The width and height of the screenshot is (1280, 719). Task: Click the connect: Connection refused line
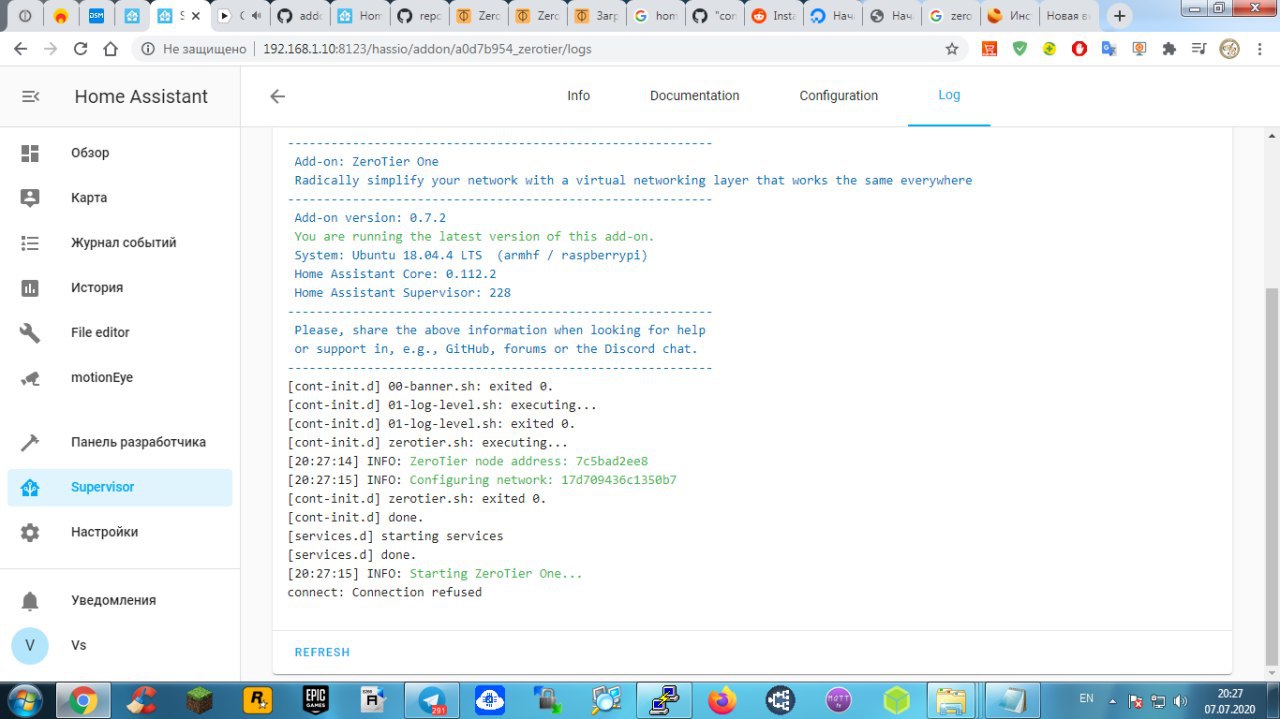point(384,592)
